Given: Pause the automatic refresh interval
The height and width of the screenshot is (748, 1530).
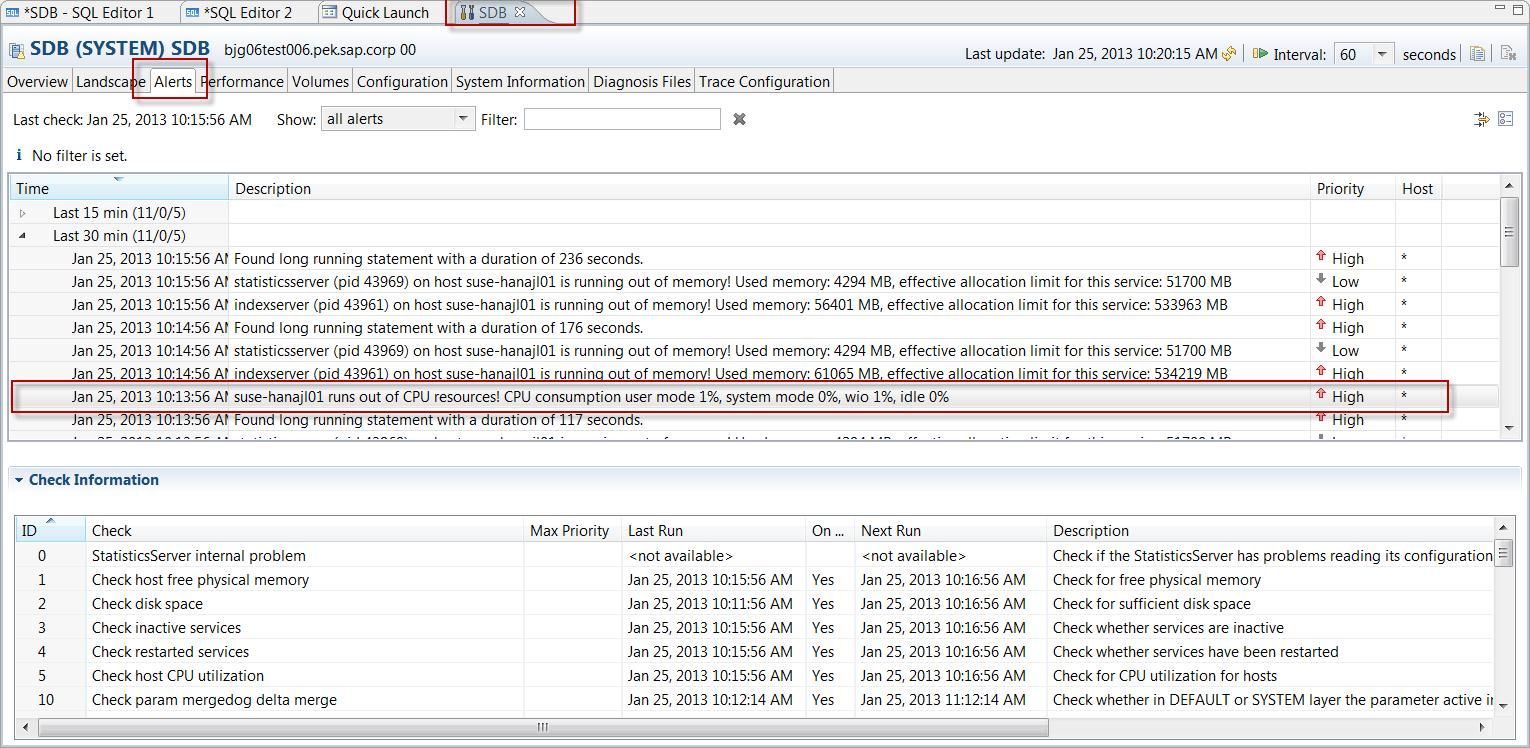Looking at the screenshot, I should point(1260,54).
